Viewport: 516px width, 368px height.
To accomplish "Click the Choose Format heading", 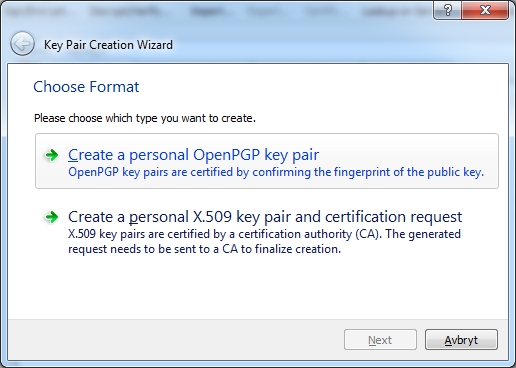I will coord(86,87).
